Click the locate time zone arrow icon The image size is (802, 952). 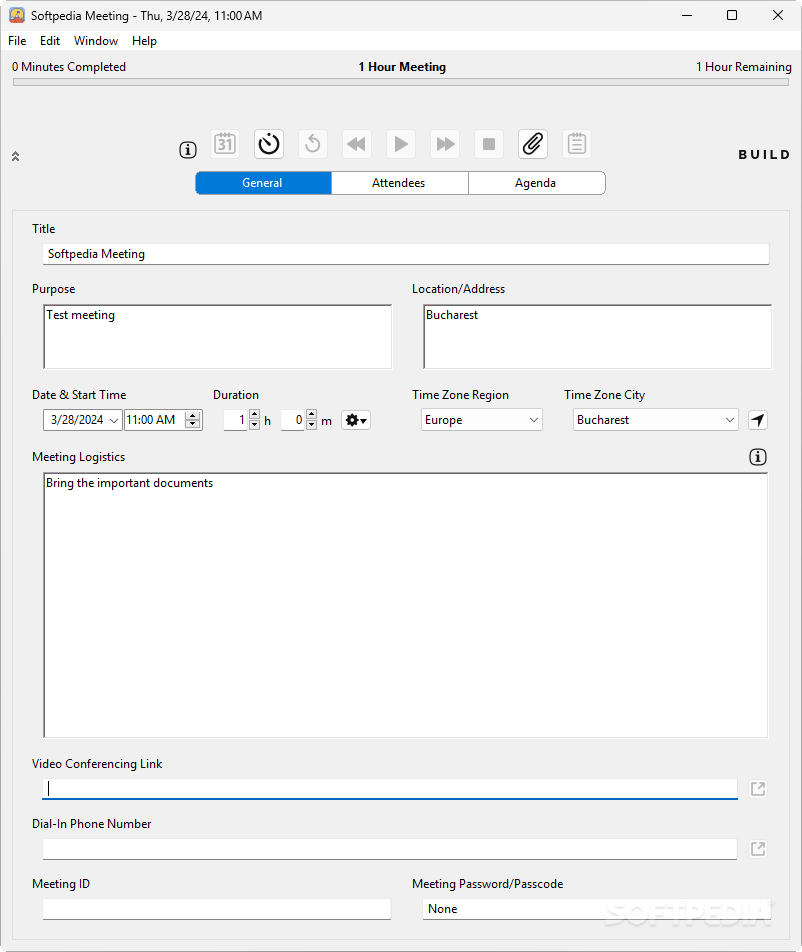758,420
